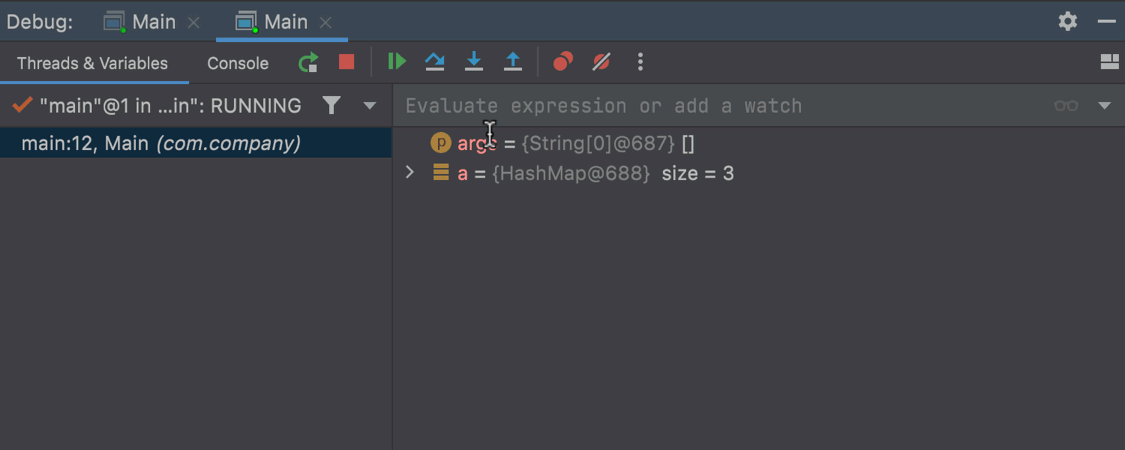1125x450 pixels.
Task: Switch to the Console tab
Action: pos(238,63)
